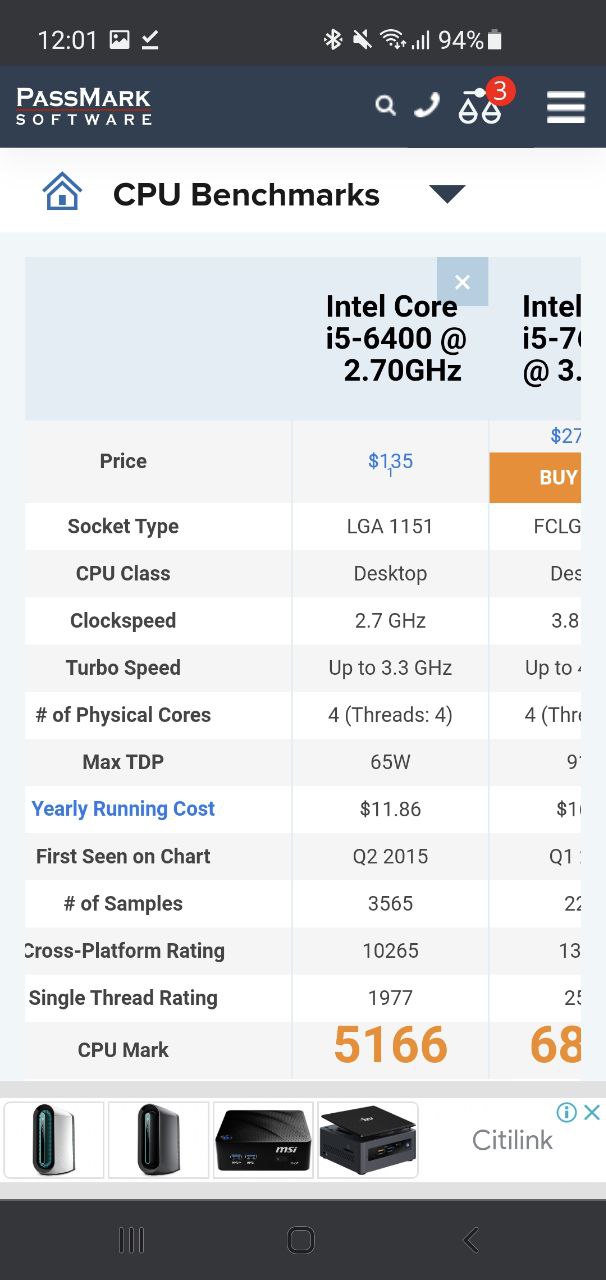The width and height of the screenshot is (606, 1280).
Task: Close the ad banner X icon
Action: point(592,1113)
